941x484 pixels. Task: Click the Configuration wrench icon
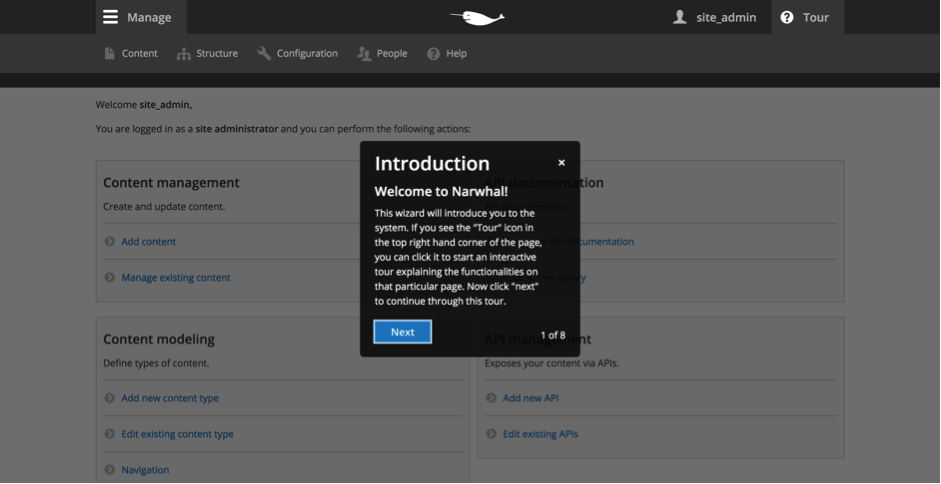coord(264,54)
